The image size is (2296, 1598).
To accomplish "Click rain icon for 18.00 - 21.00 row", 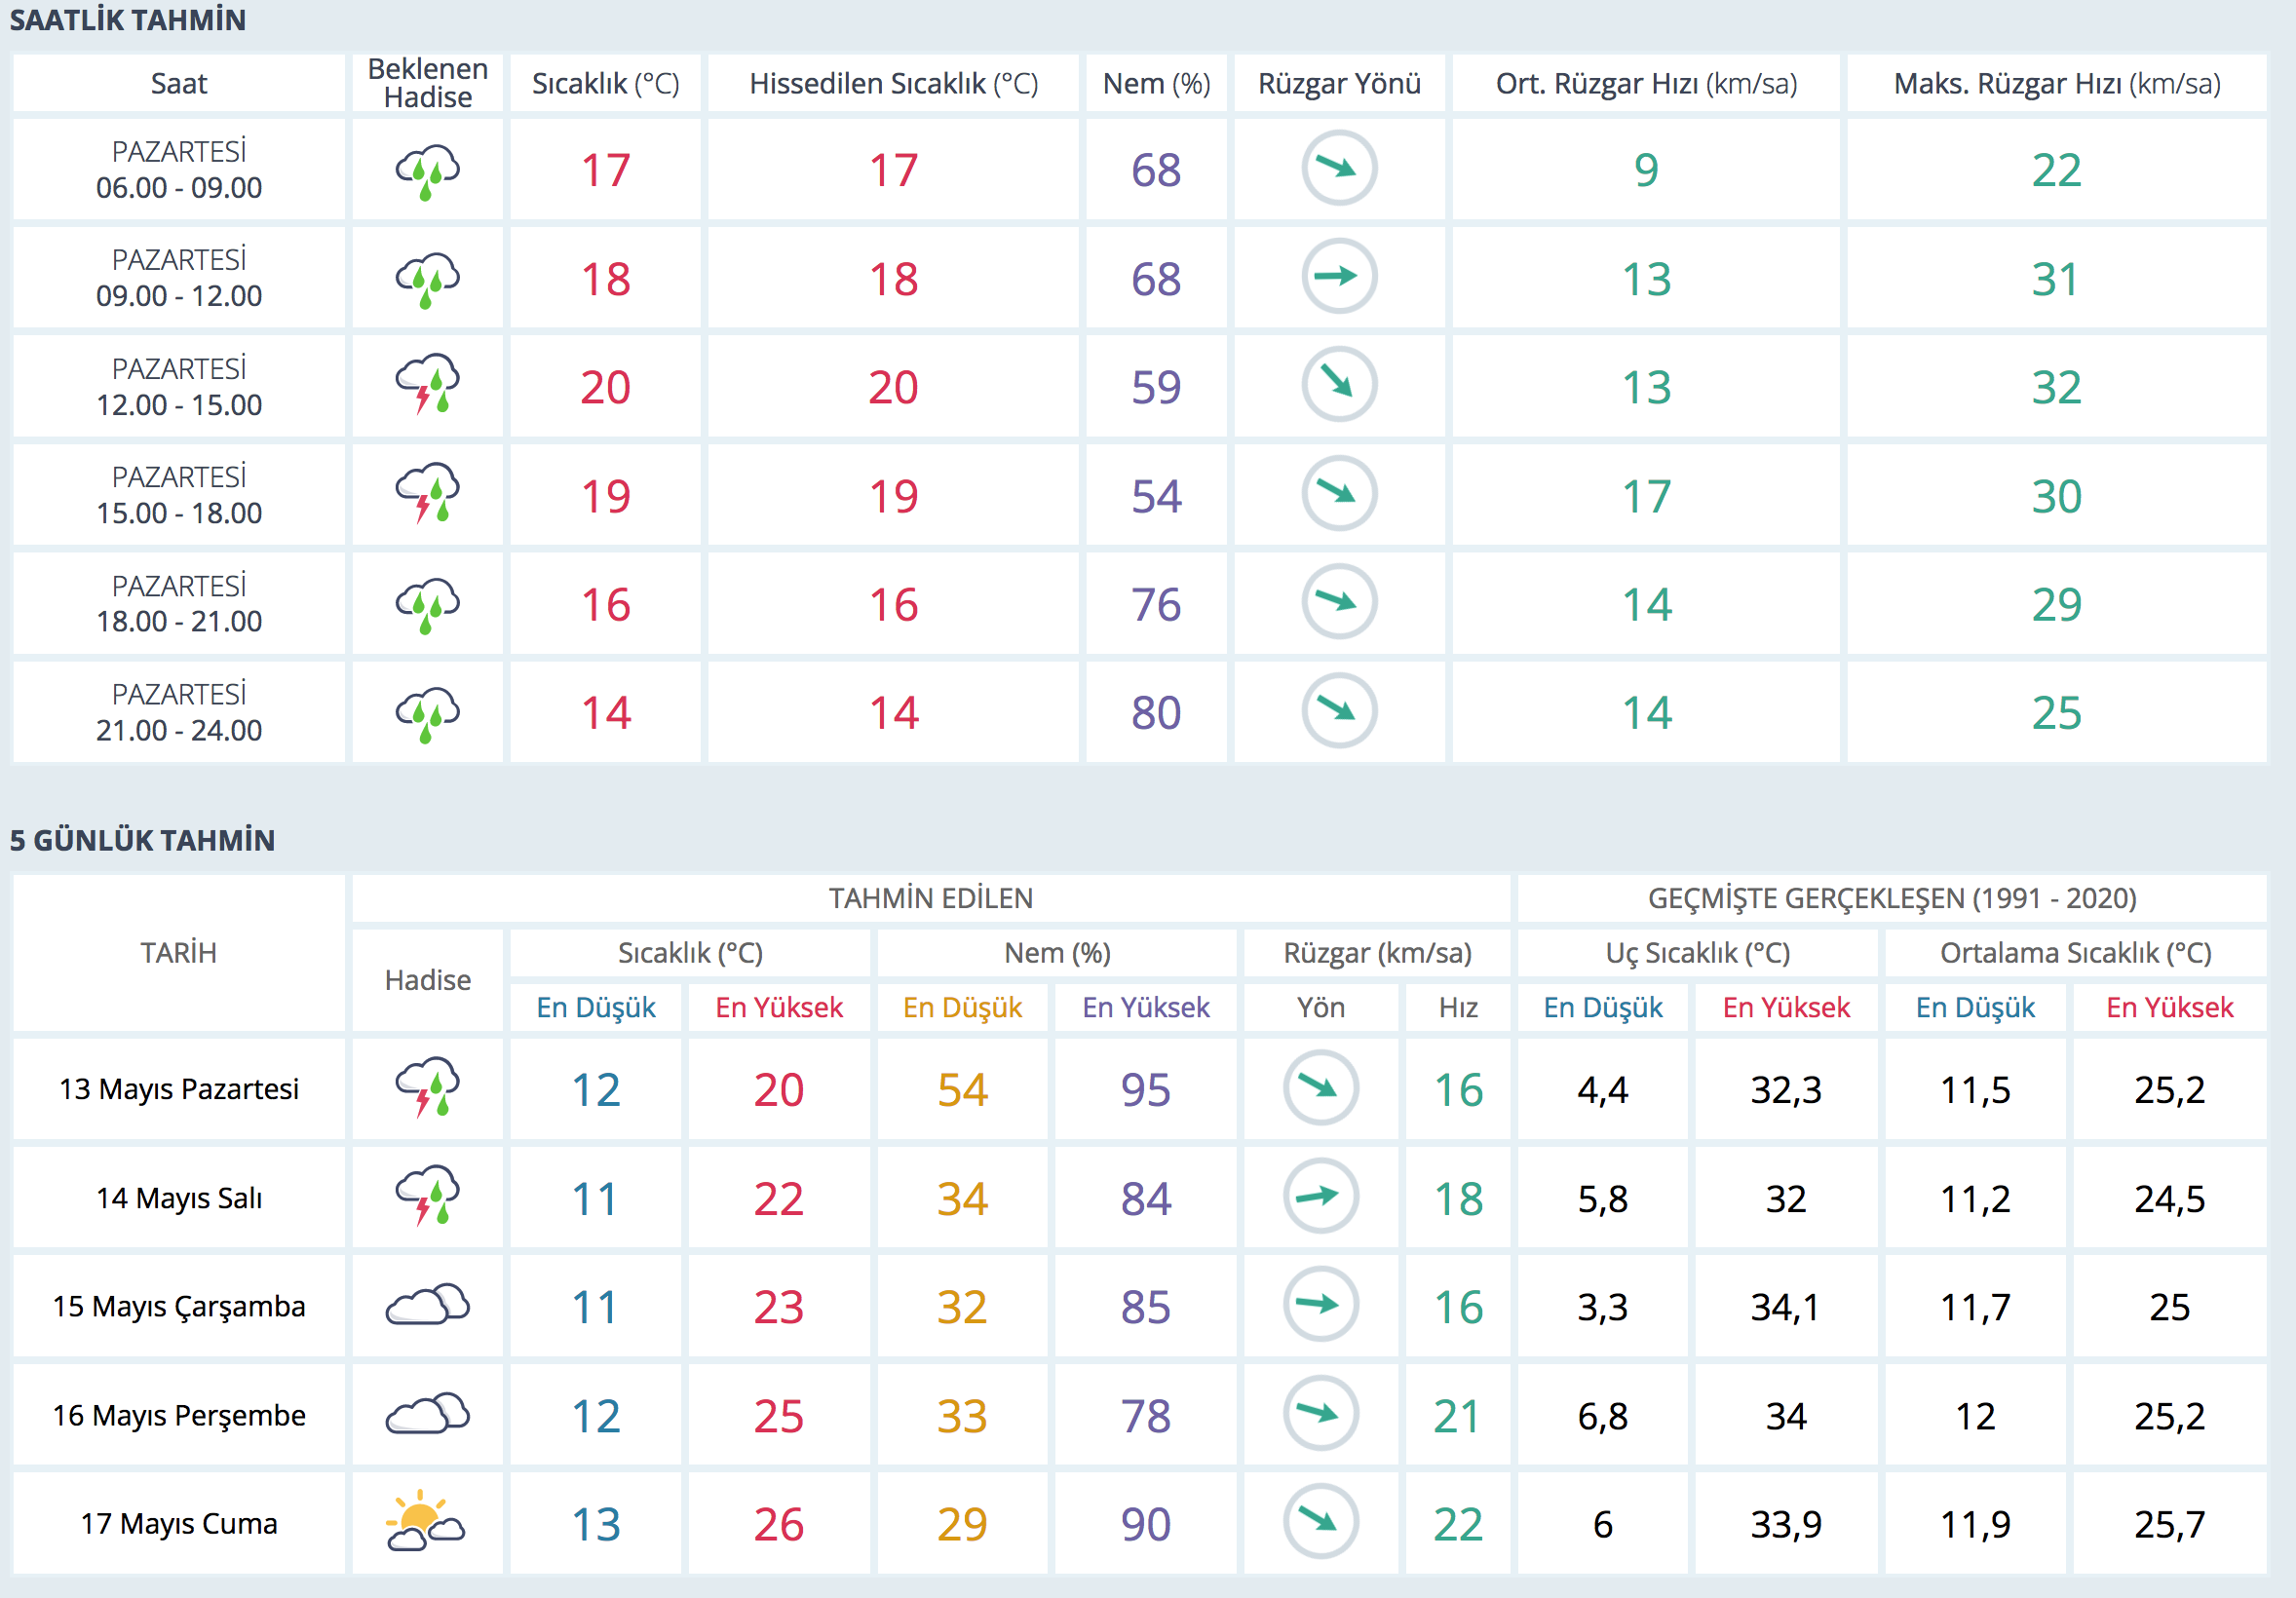I will (x=427, y=603).
